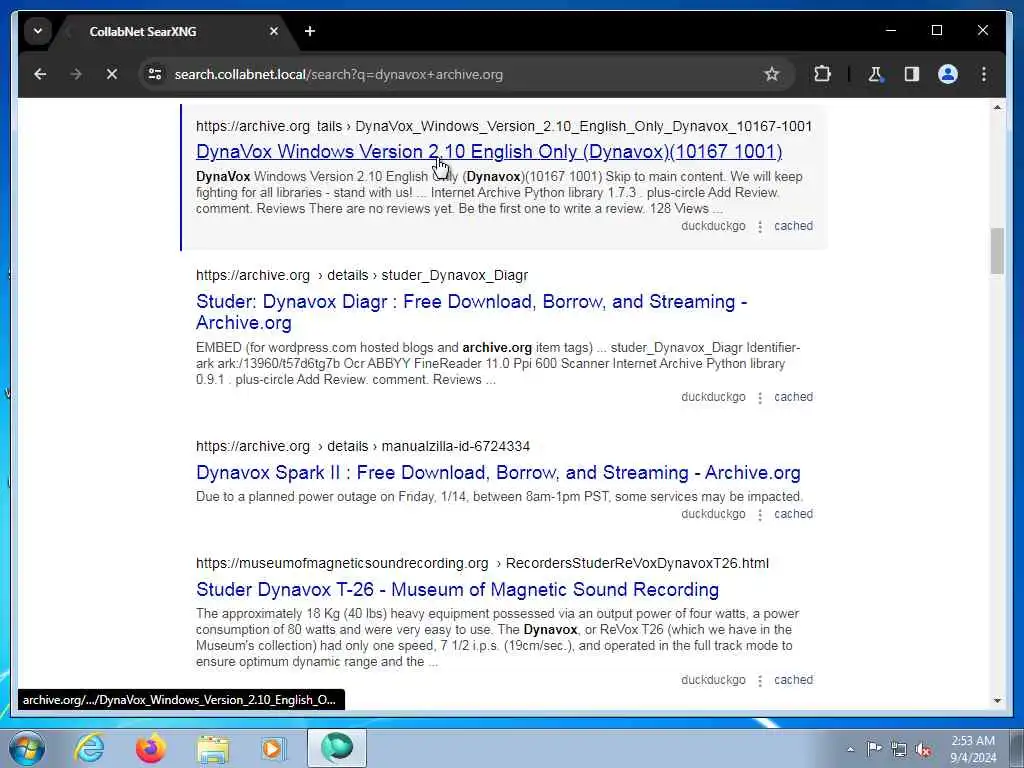Click the browser forward arrow
This screenshot has height=768, width=1024.
76,74
